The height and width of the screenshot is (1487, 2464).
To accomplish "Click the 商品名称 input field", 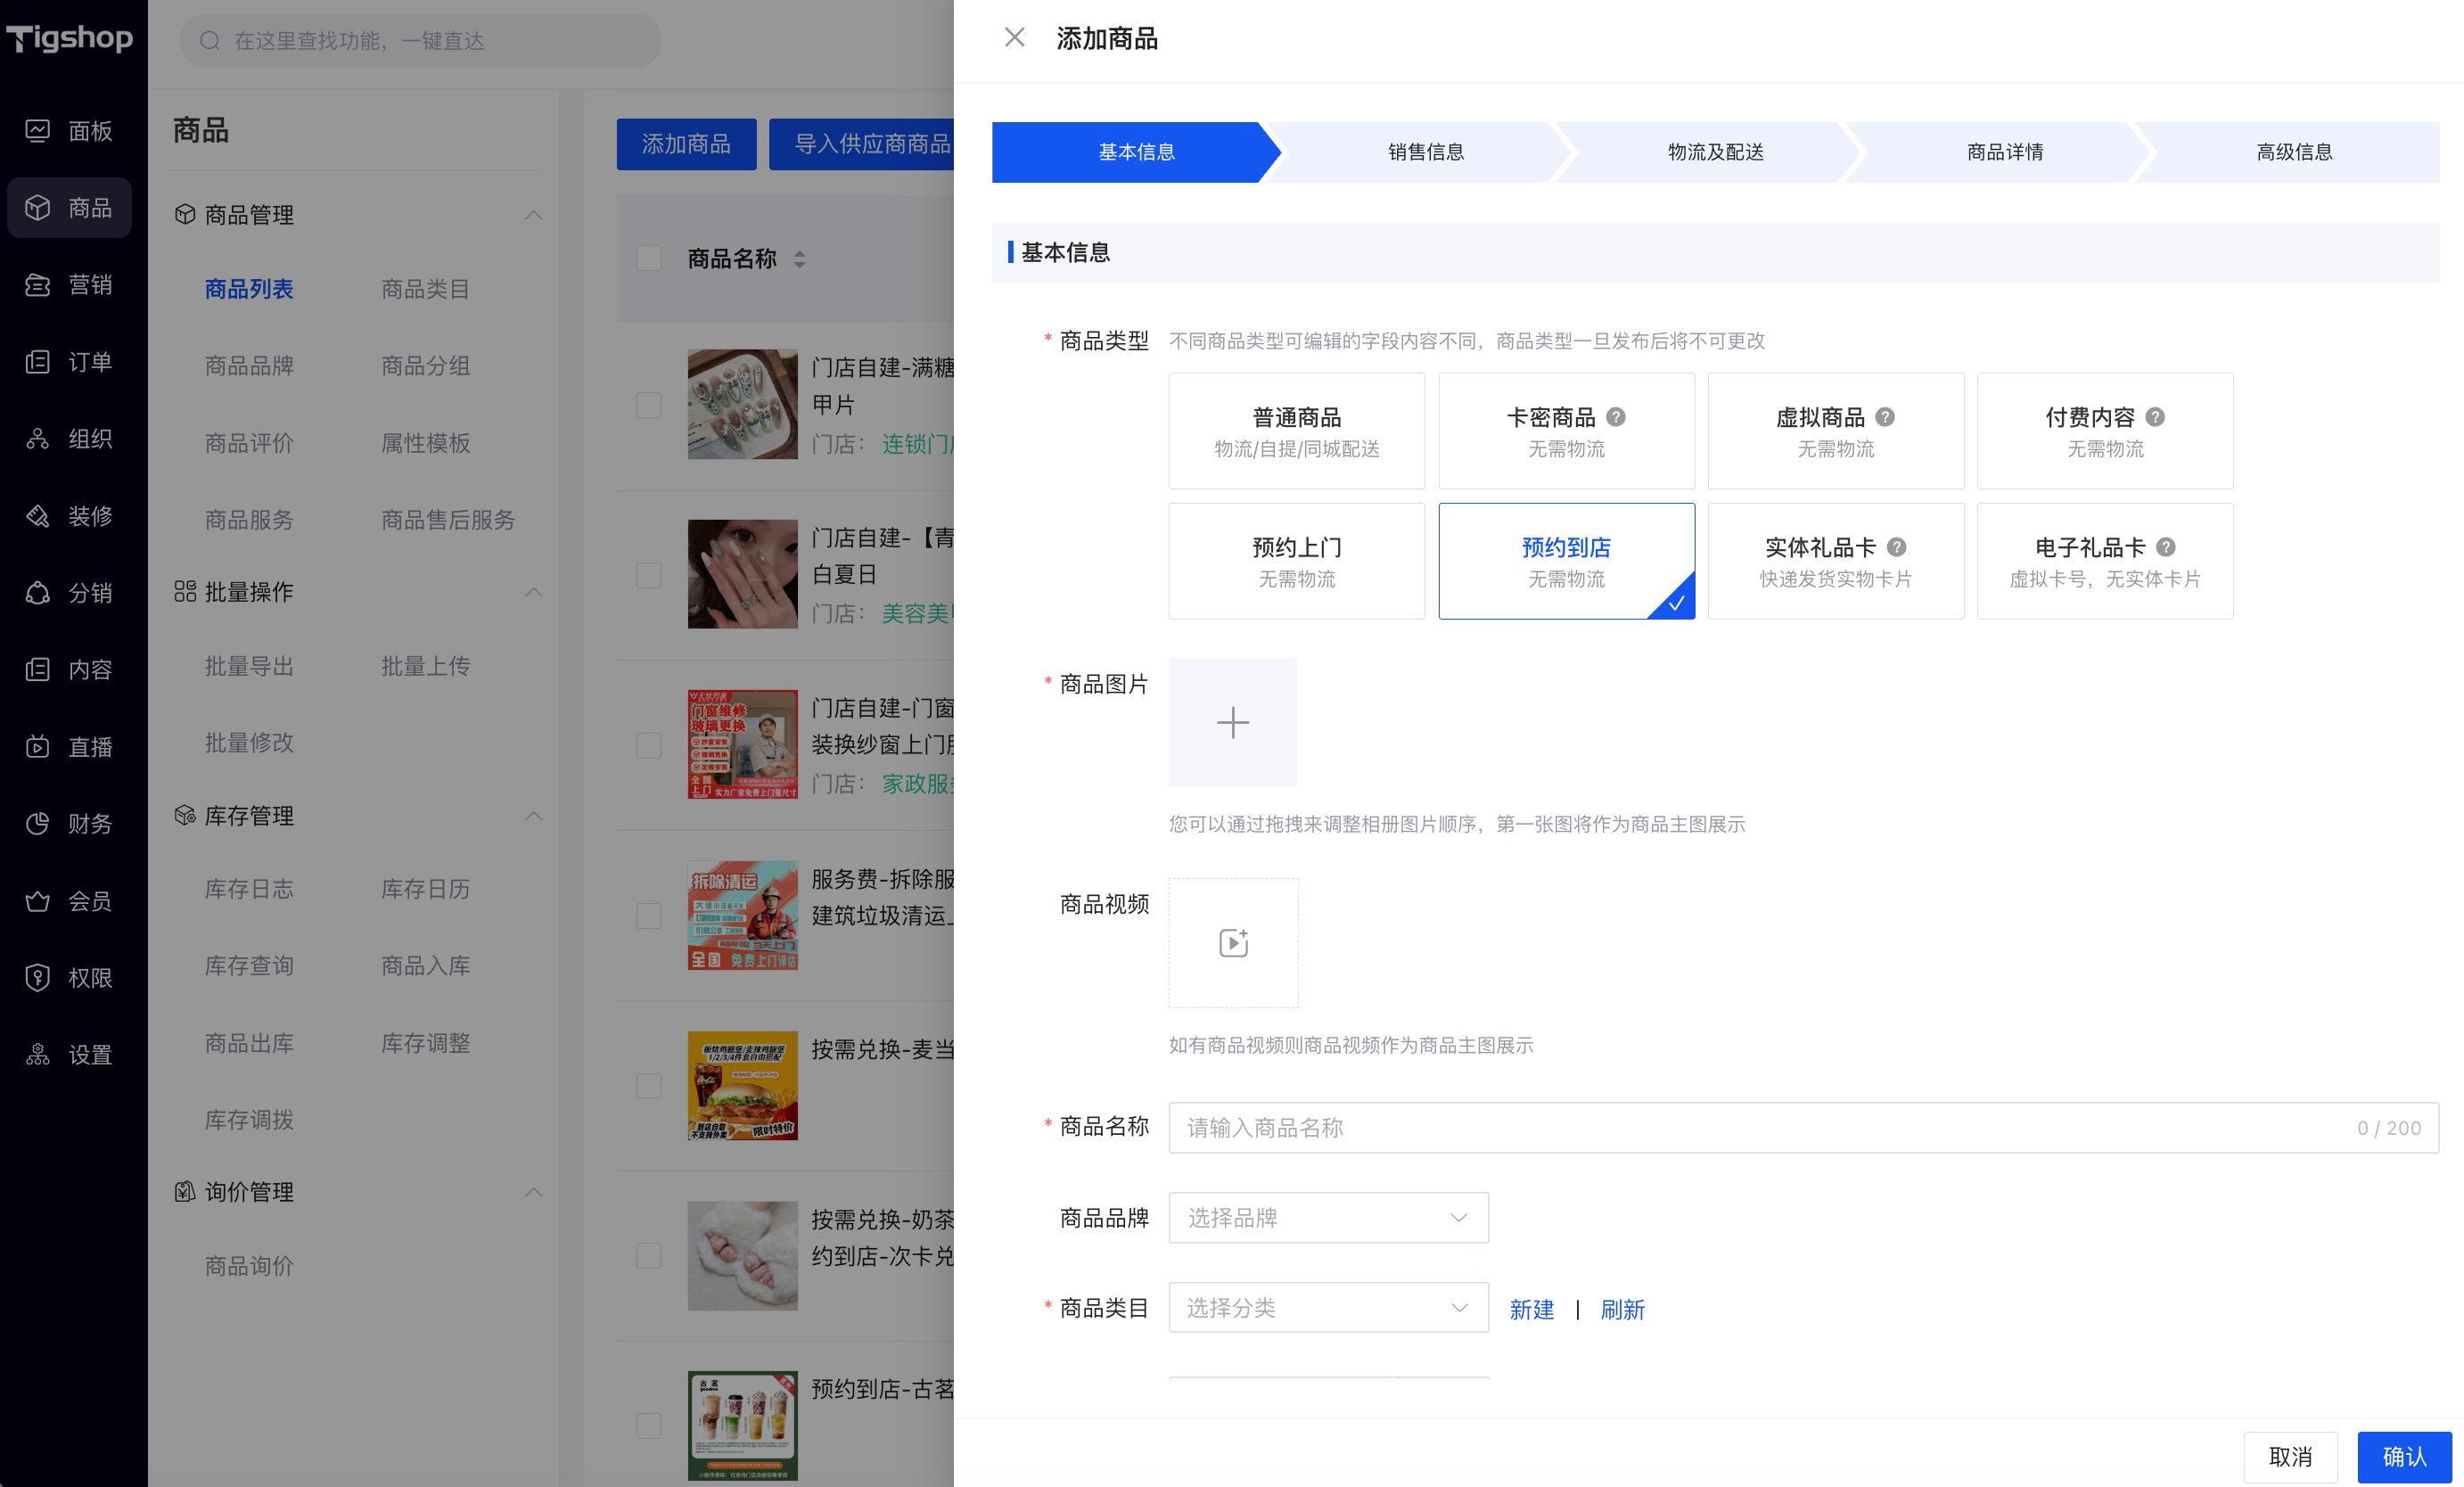I will click(1803, 1127).
